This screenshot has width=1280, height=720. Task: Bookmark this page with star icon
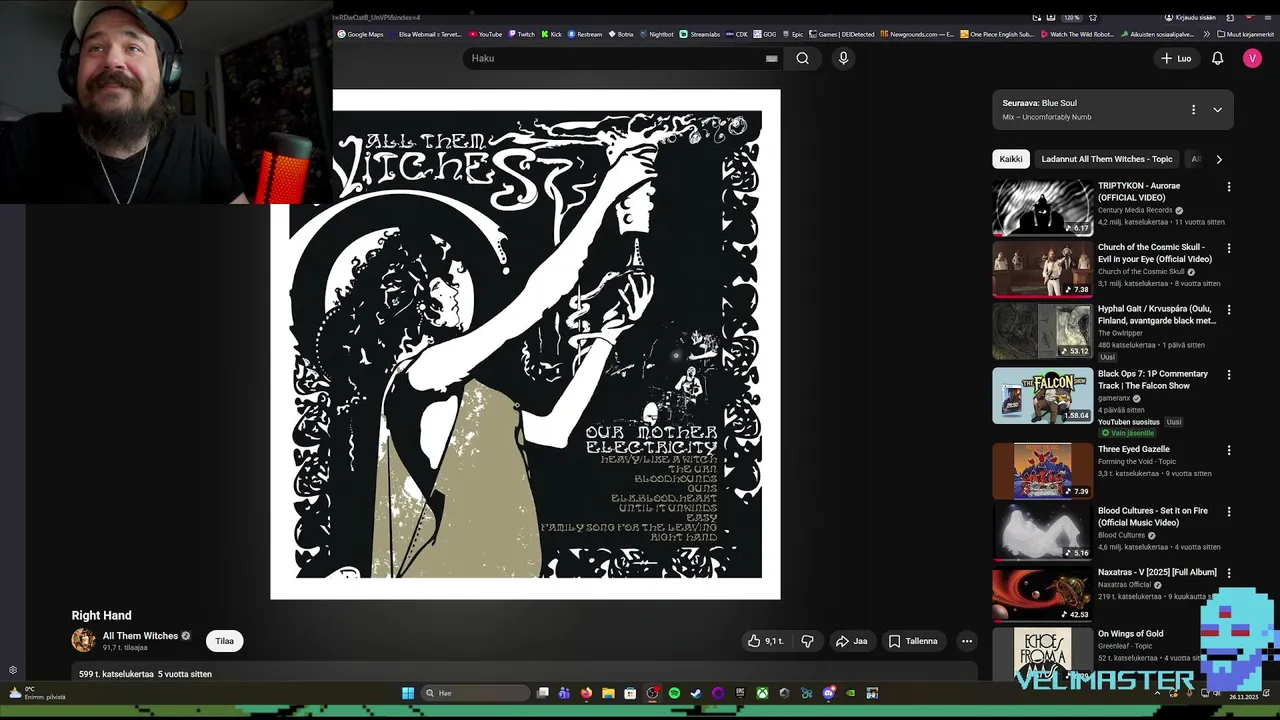pyautogui.click(x=1093, y=17)
